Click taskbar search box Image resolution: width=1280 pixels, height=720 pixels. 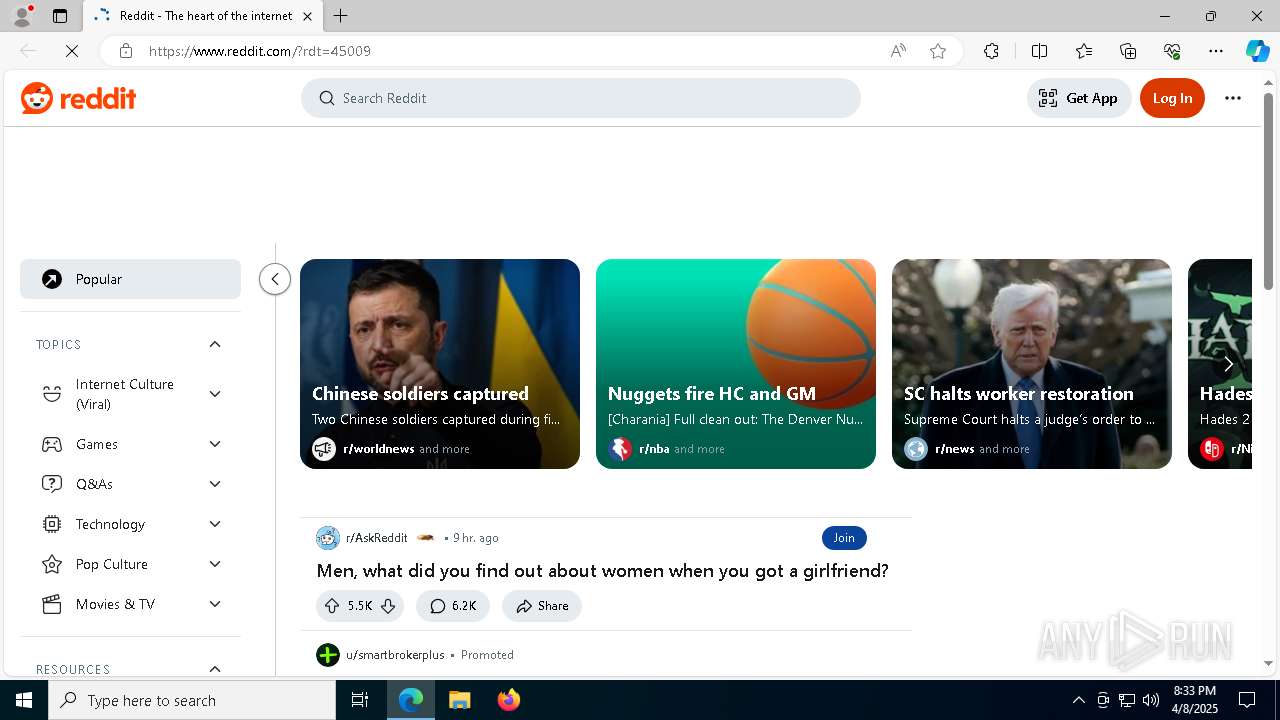click(192, 700)
